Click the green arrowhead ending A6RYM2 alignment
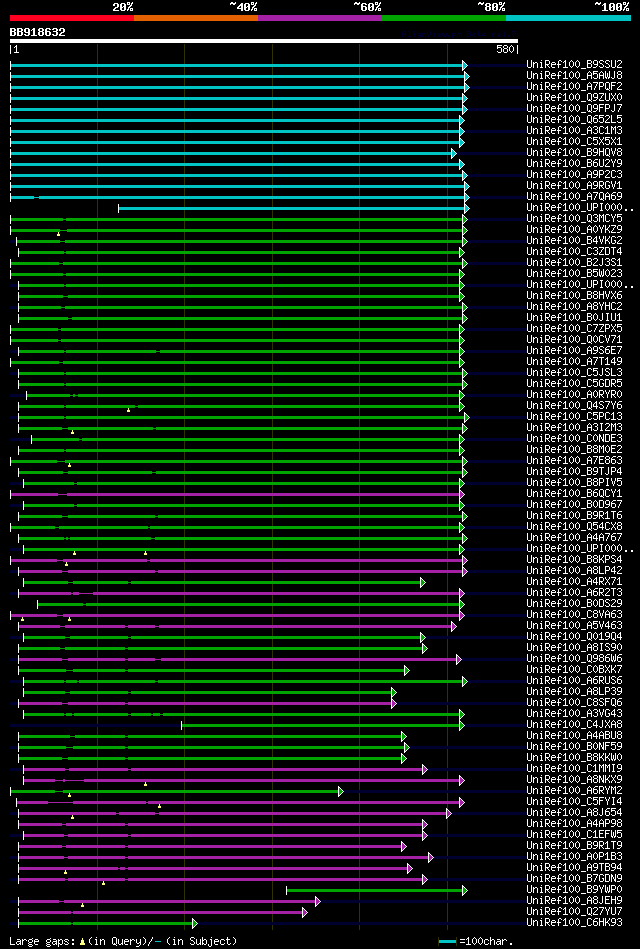Viewport: 640px width, 949px height. coord(341,791)
